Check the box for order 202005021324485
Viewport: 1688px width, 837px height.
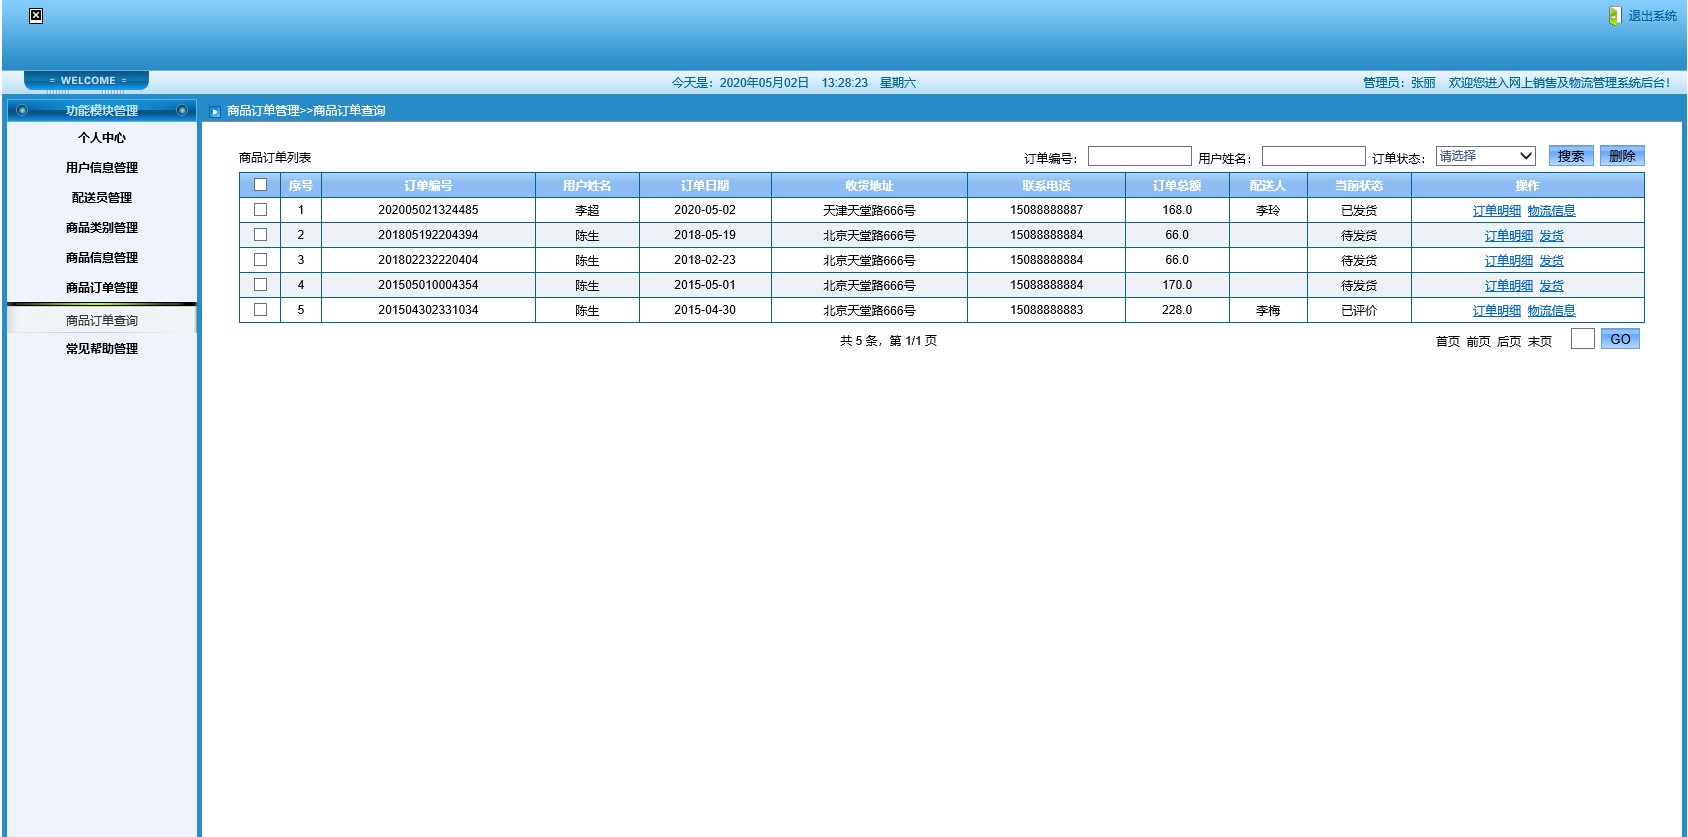(260, 210)
